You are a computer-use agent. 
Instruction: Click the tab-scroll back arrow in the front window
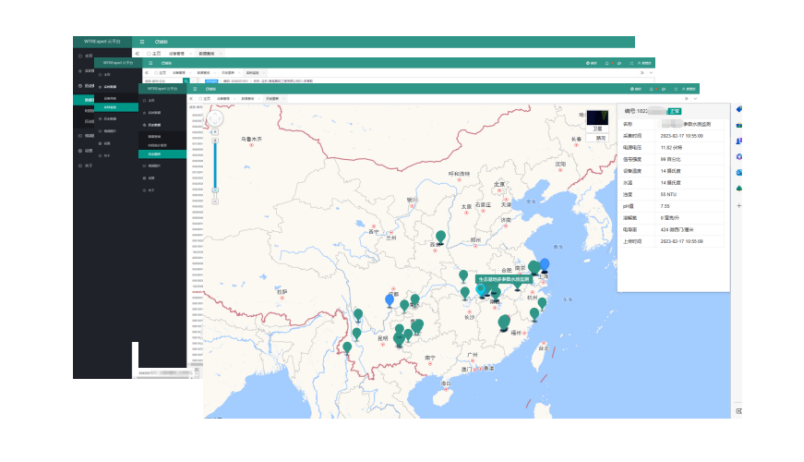pos(191,98)
